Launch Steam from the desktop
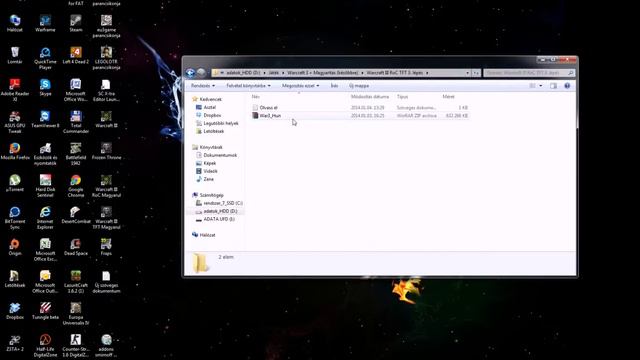 76,23
